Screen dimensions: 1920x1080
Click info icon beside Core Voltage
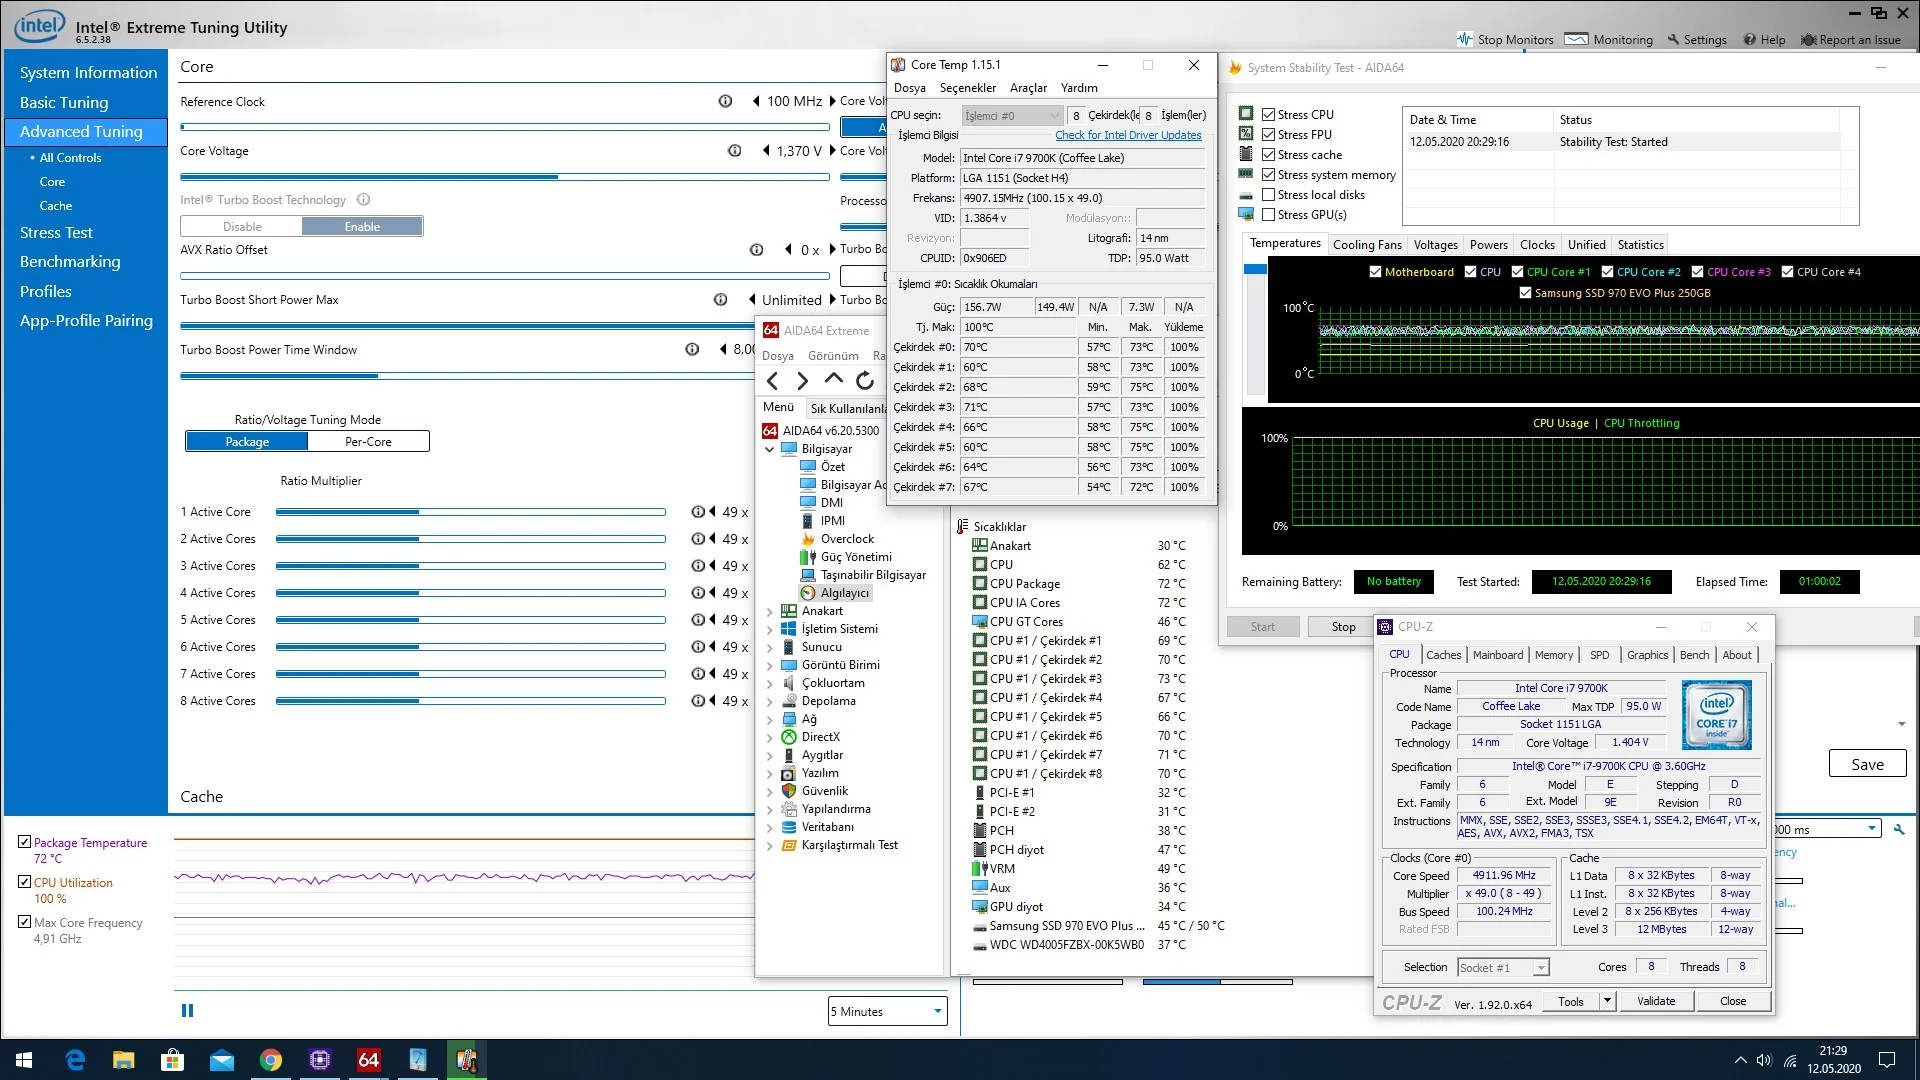click(x=734, y=151)
